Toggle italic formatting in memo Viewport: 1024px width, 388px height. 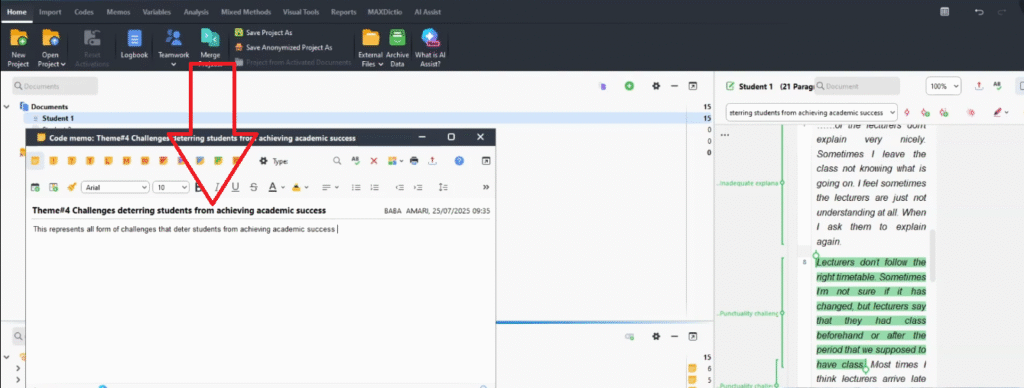(x=217, y=187)
